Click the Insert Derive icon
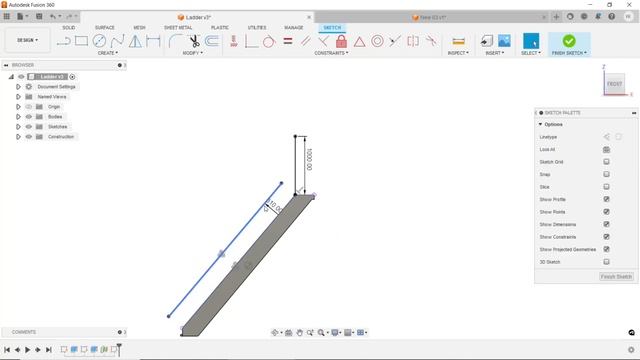The width and height of the screenshot is (640, 360). [x=486, y=41]
